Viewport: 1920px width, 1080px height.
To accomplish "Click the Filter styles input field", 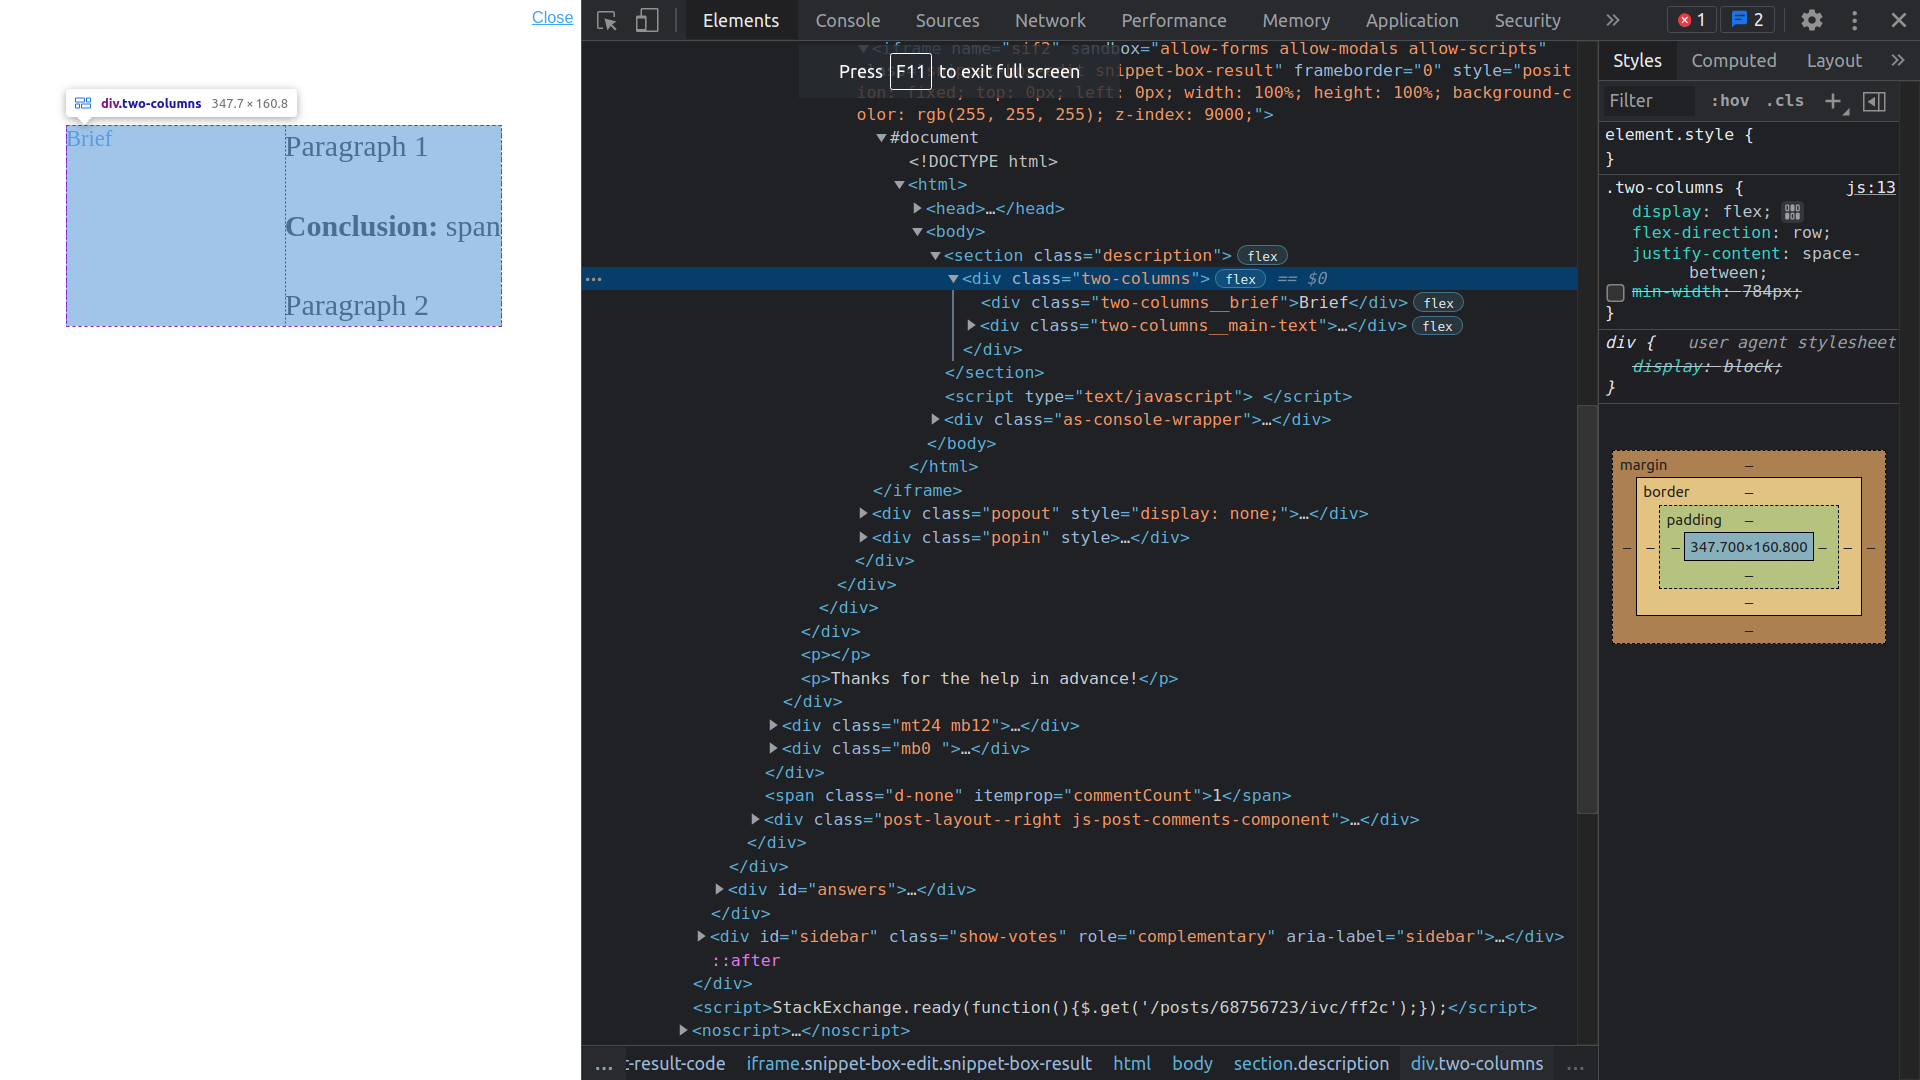I will (x=1648, y=101).
